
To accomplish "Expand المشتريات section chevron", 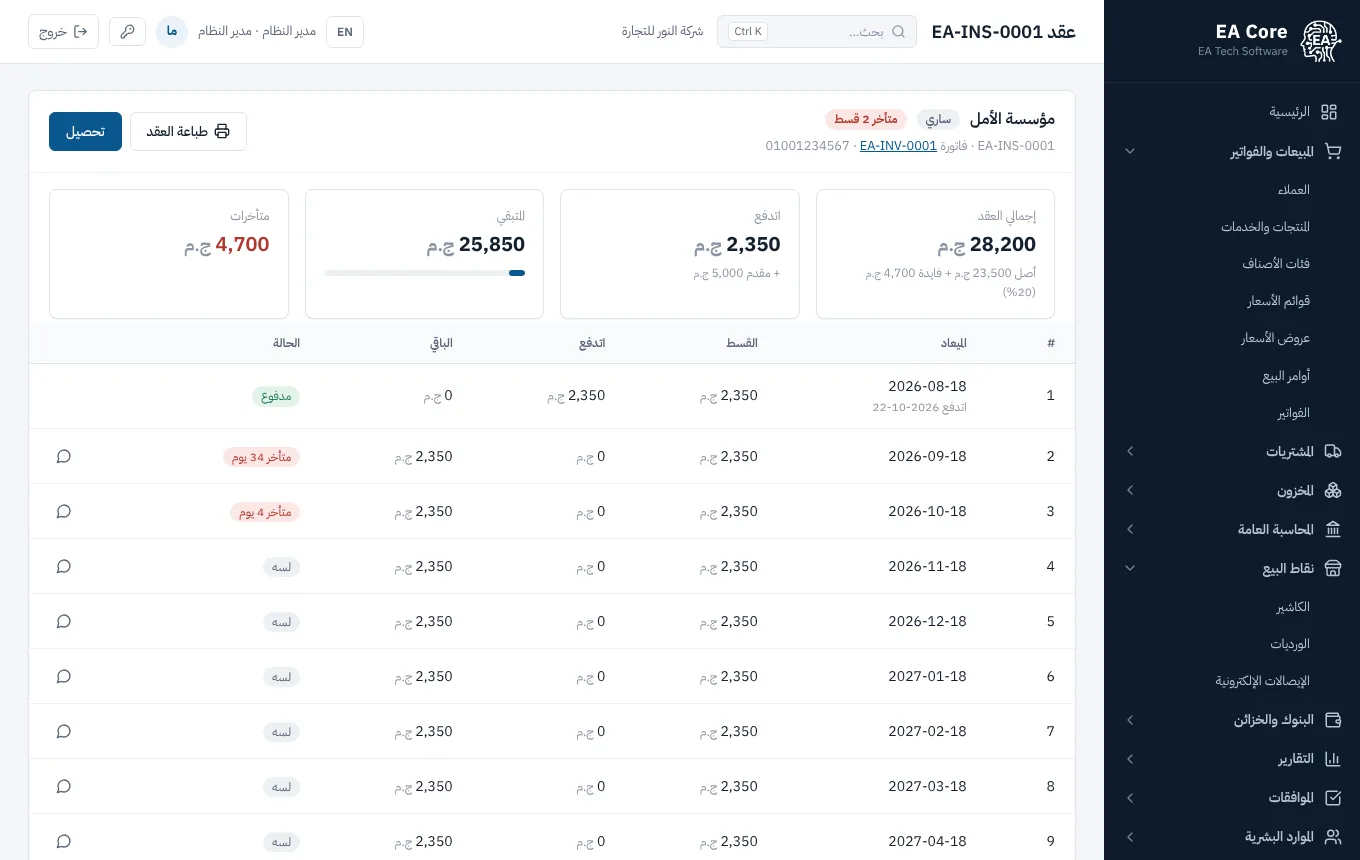I will tap(1130, 452).
